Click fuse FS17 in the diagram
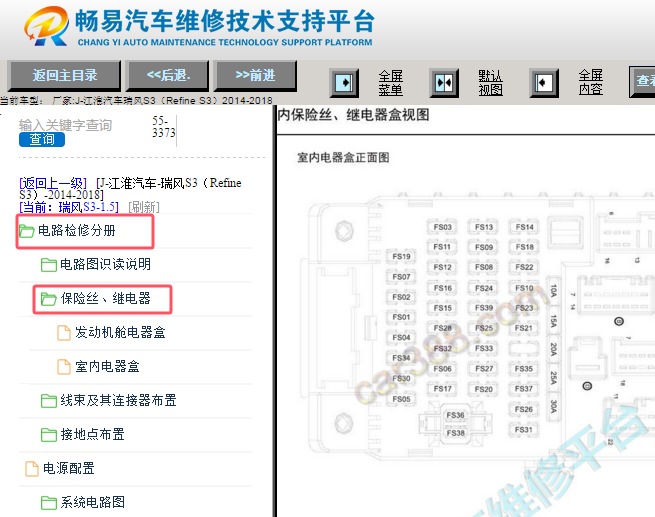655x517 pixels. [442, 389]
